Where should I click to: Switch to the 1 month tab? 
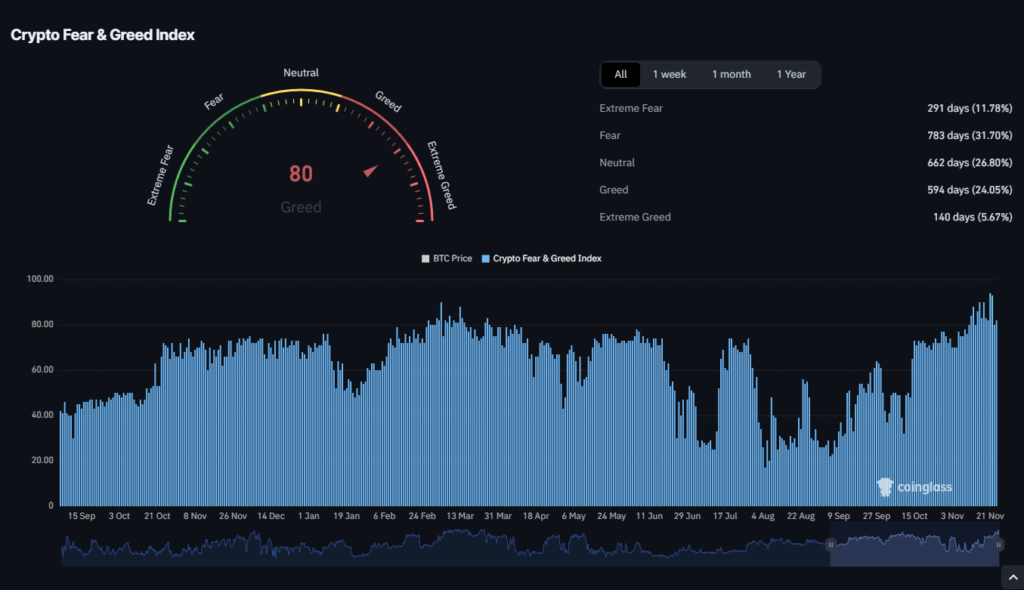click(731, 74)
